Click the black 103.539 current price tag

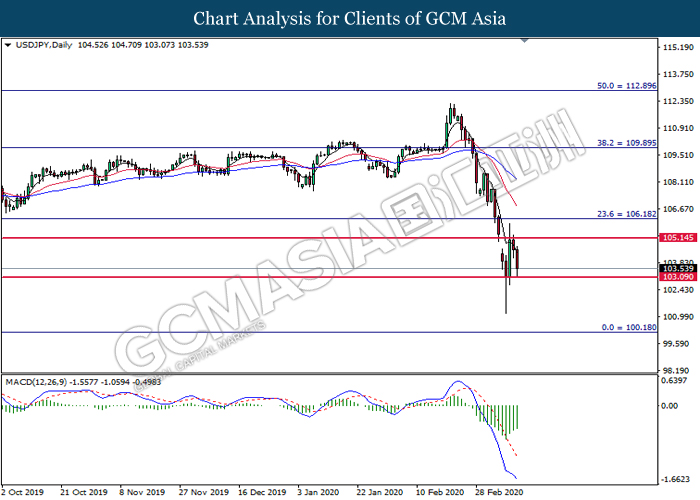pos(678,268)
